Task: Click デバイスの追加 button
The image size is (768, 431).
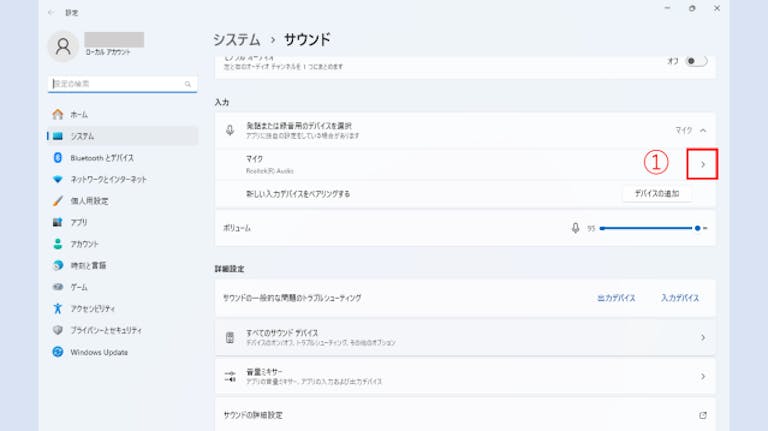Action: point(657,193)
